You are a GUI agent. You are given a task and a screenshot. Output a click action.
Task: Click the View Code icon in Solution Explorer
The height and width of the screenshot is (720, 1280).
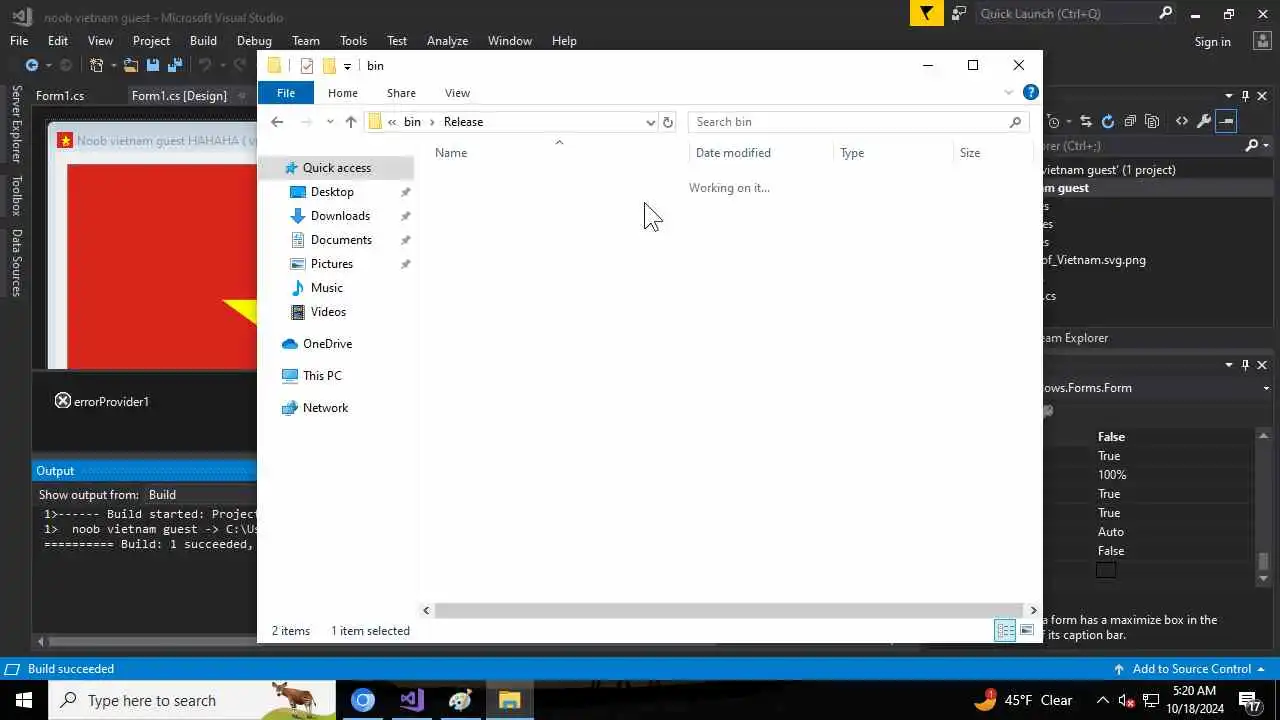point(1182,121)
